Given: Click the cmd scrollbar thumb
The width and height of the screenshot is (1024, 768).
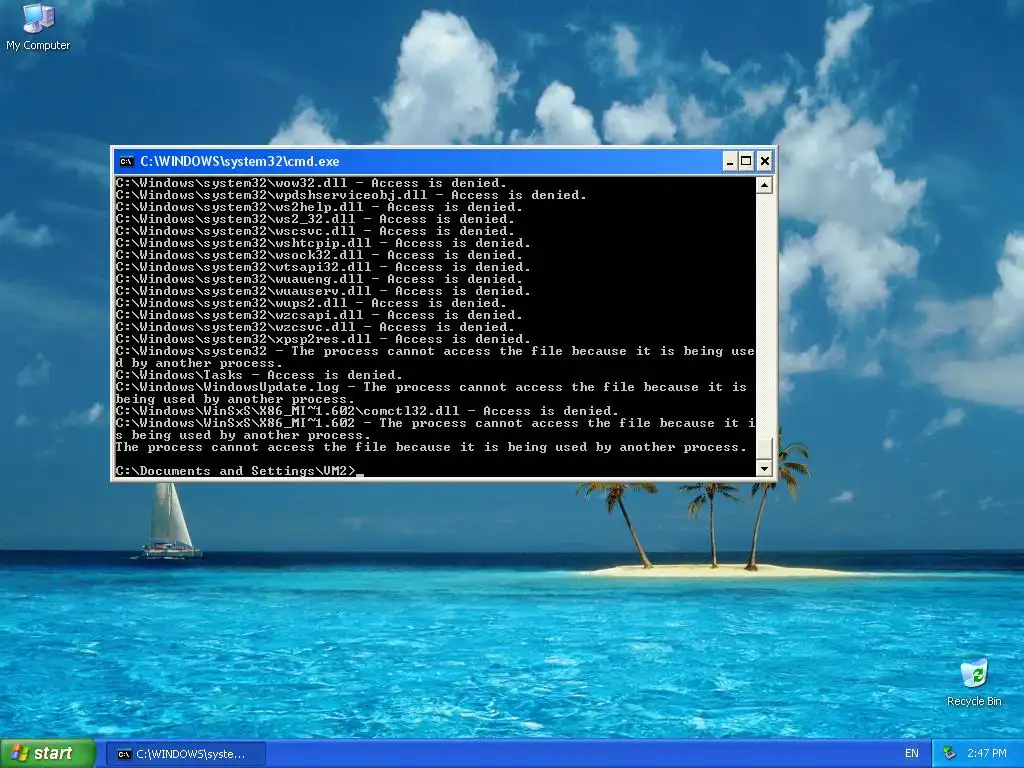Looking at the screenshot, I should 764,449.
